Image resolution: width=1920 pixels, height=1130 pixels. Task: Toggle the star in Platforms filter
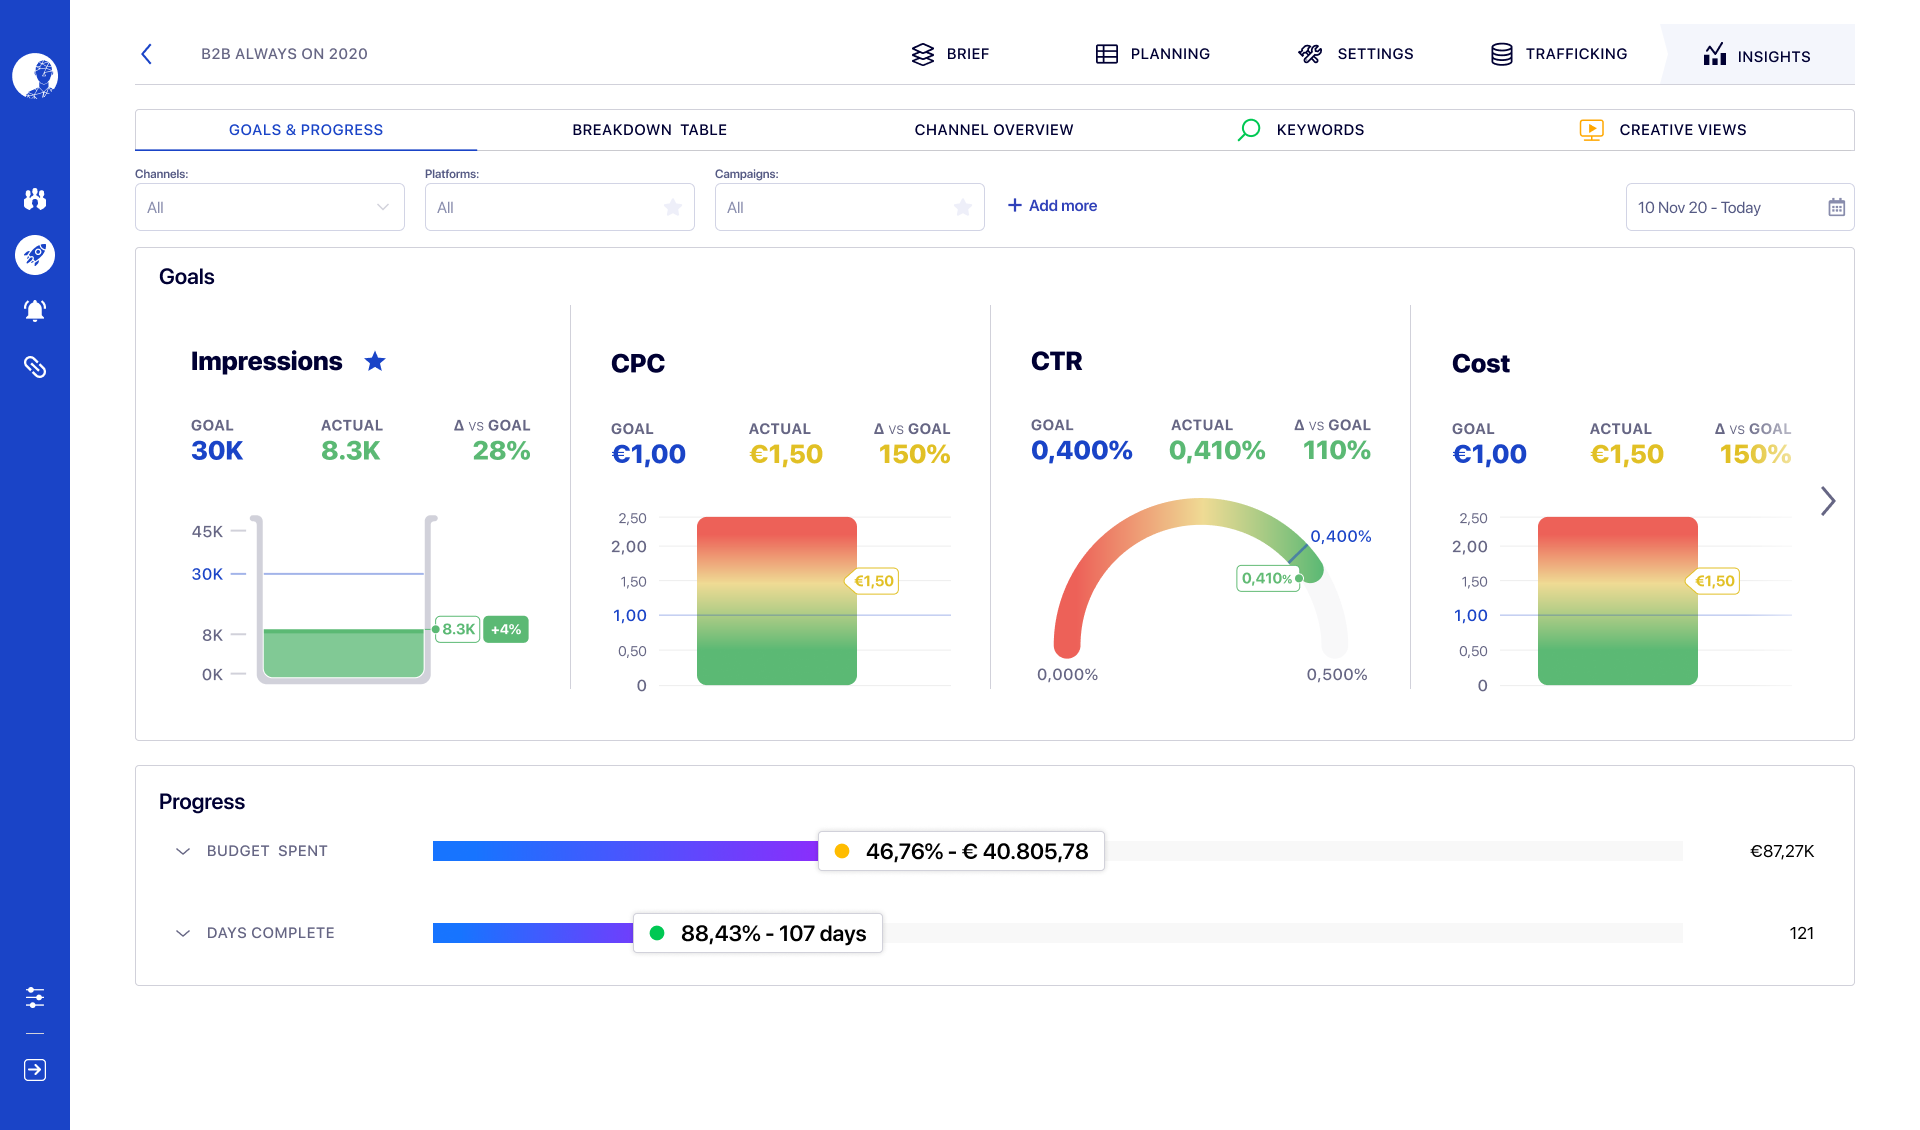(x=673, y=207)
